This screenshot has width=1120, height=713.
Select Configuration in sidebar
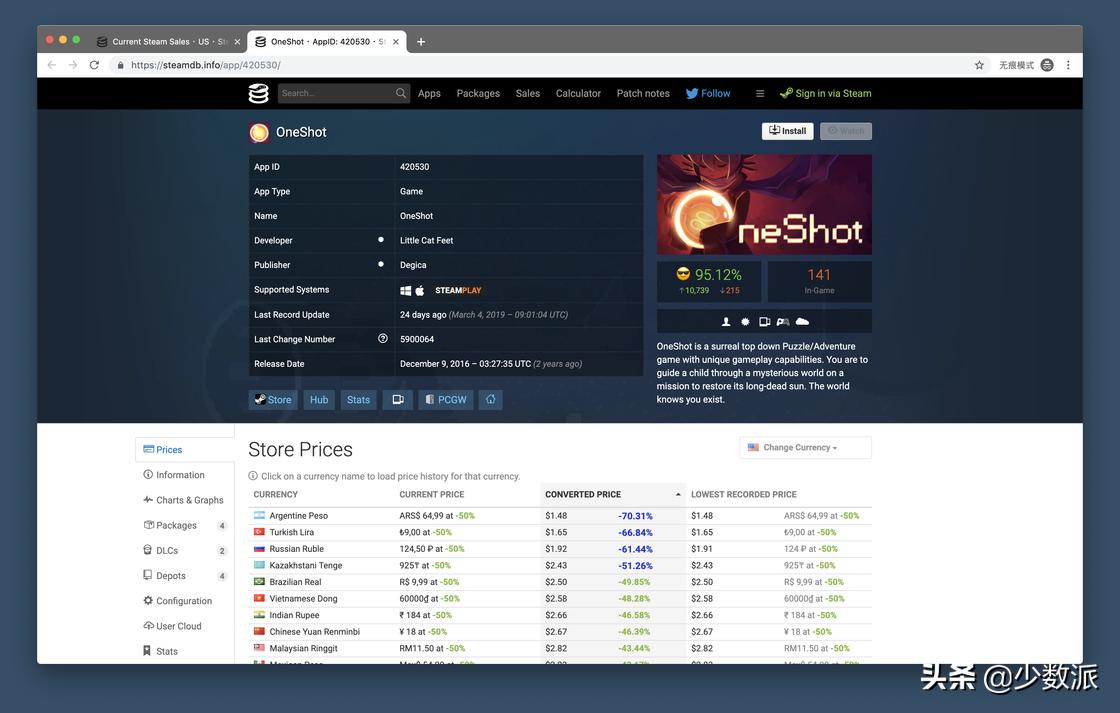coord(184,601)
